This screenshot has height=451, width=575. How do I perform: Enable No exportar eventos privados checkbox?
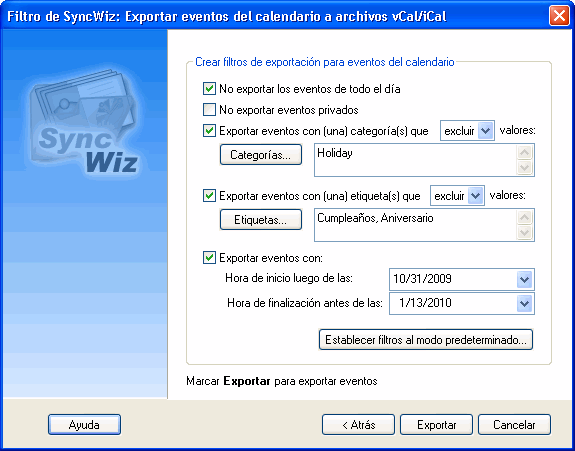tap(209, 110)
